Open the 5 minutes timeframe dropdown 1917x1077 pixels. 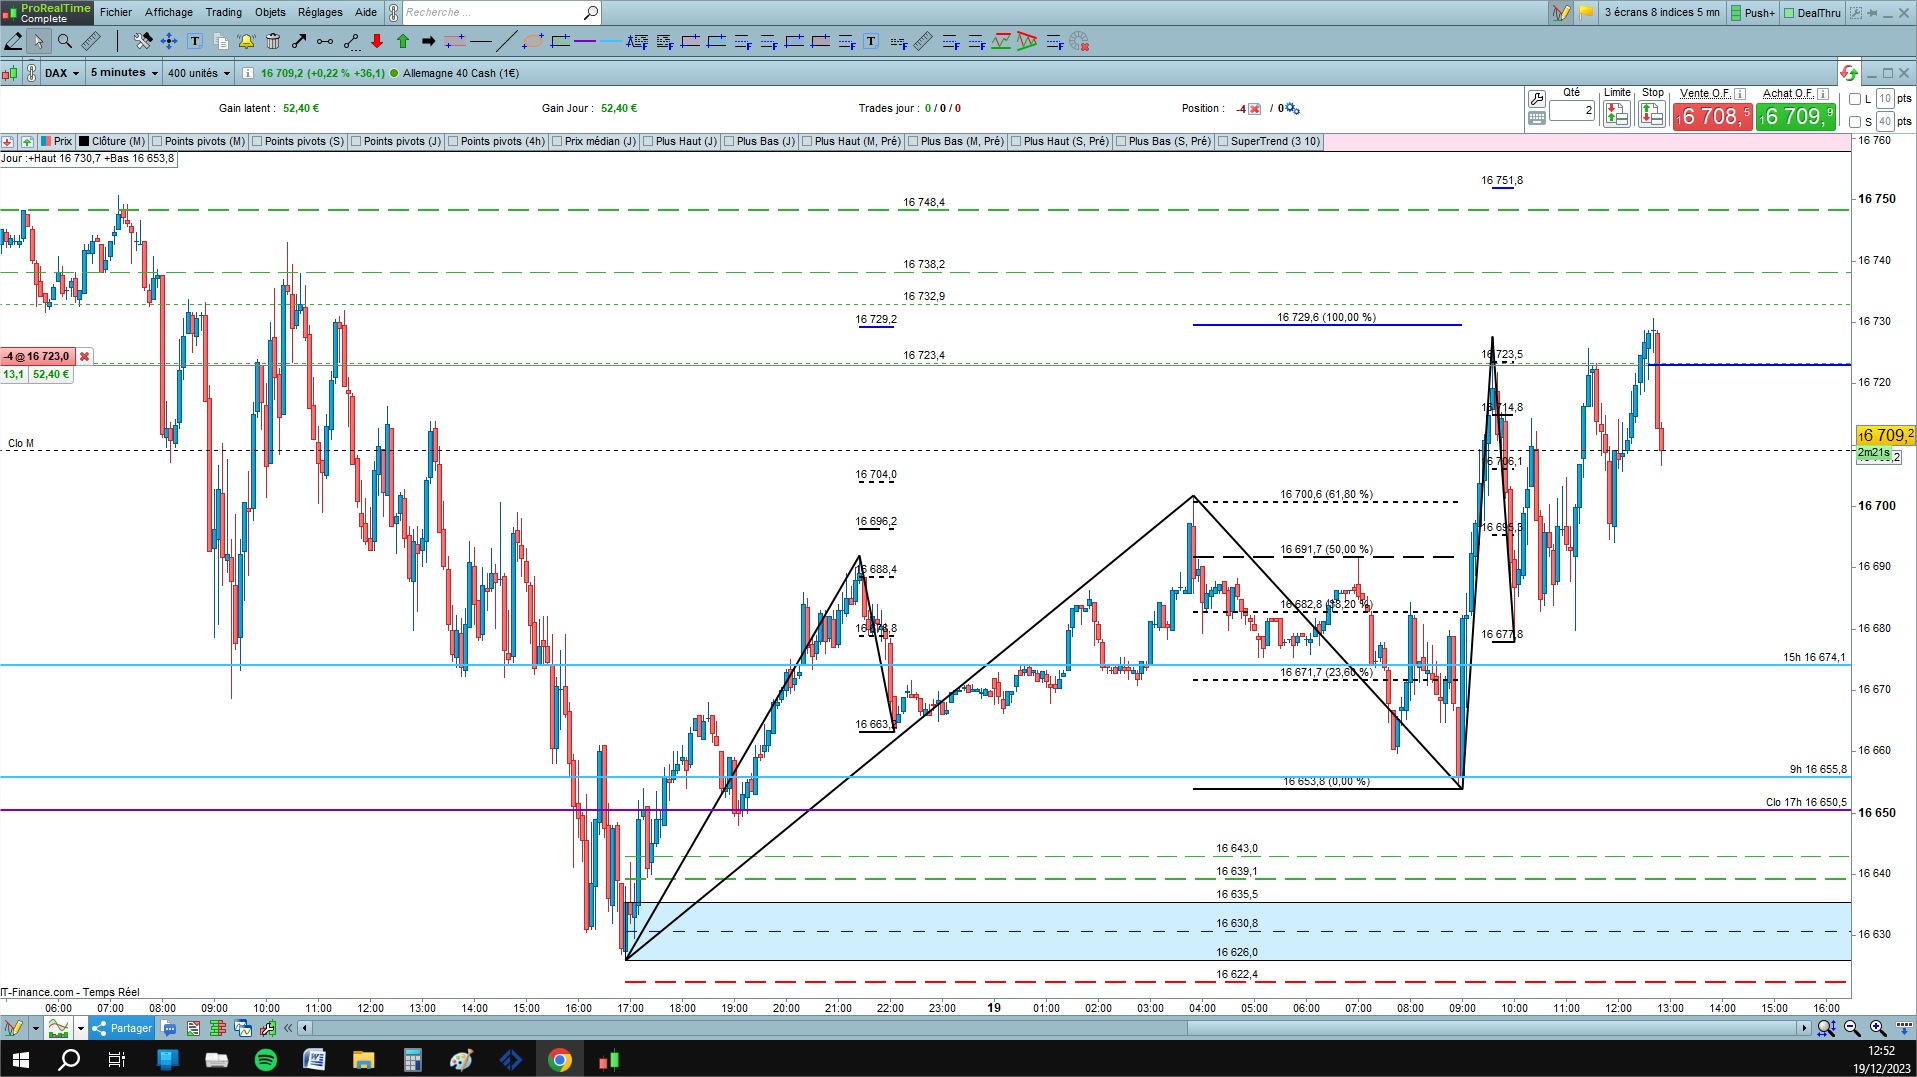(124, 73)
